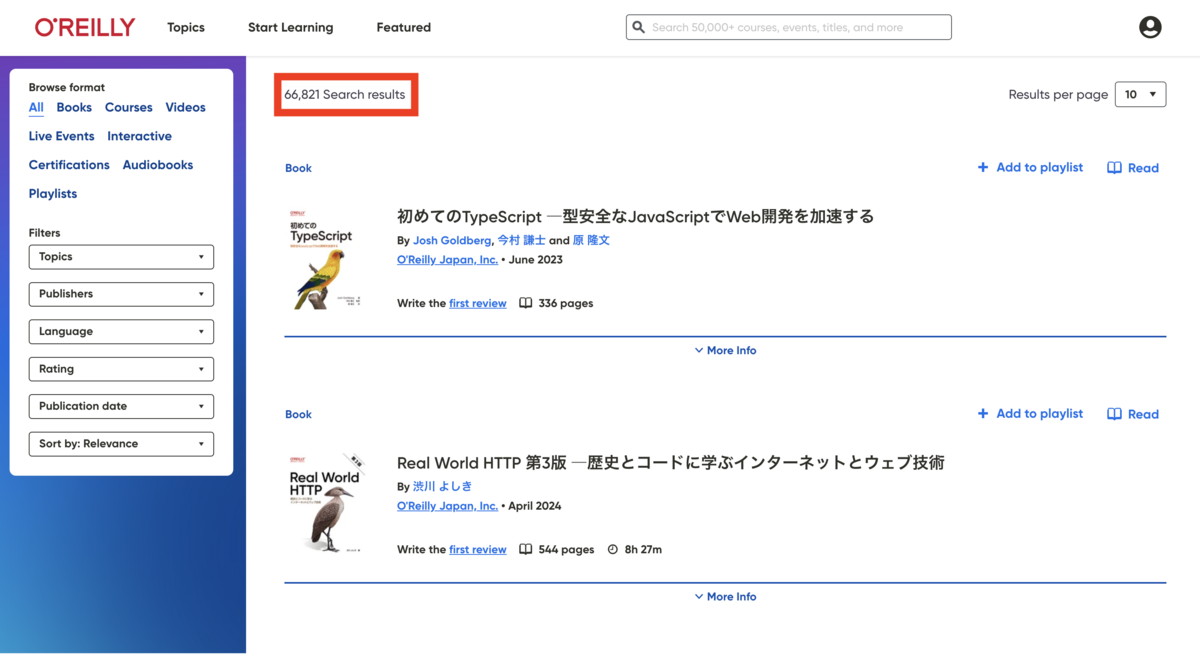Switch to the Books format filter
This screenshot has height=654, width=1200.
(74, 107)
